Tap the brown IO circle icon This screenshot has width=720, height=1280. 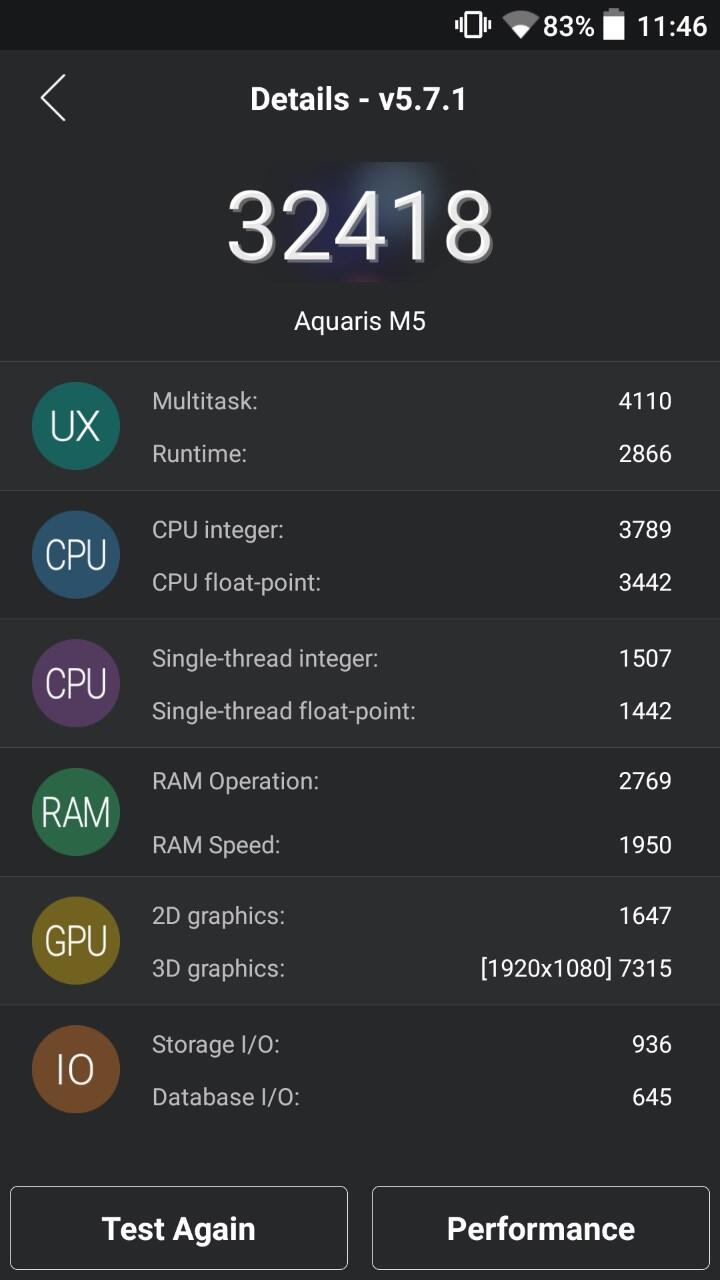[x=76, y=1069]
